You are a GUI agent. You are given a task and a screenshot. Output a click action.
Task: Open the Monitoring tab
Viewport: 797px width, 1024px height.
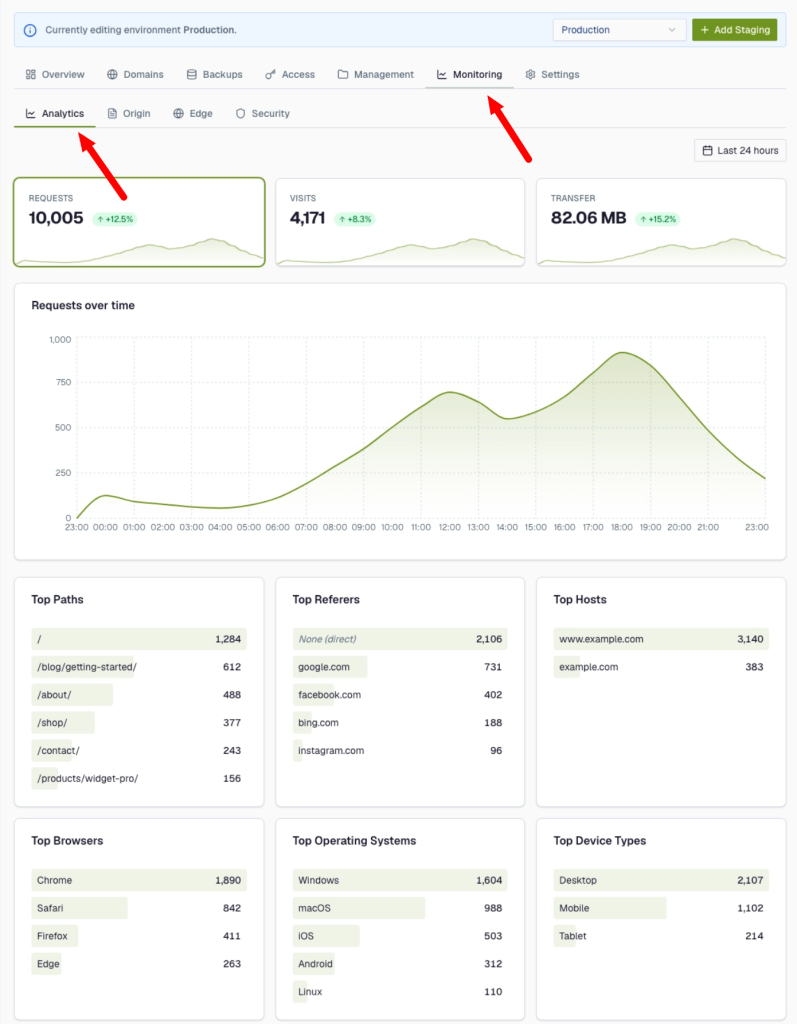pos(470,74)
